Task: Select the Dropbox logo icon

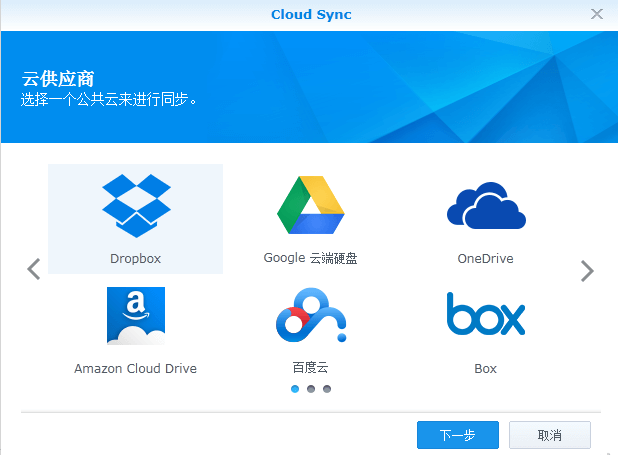Action: [x=136, y=205]
